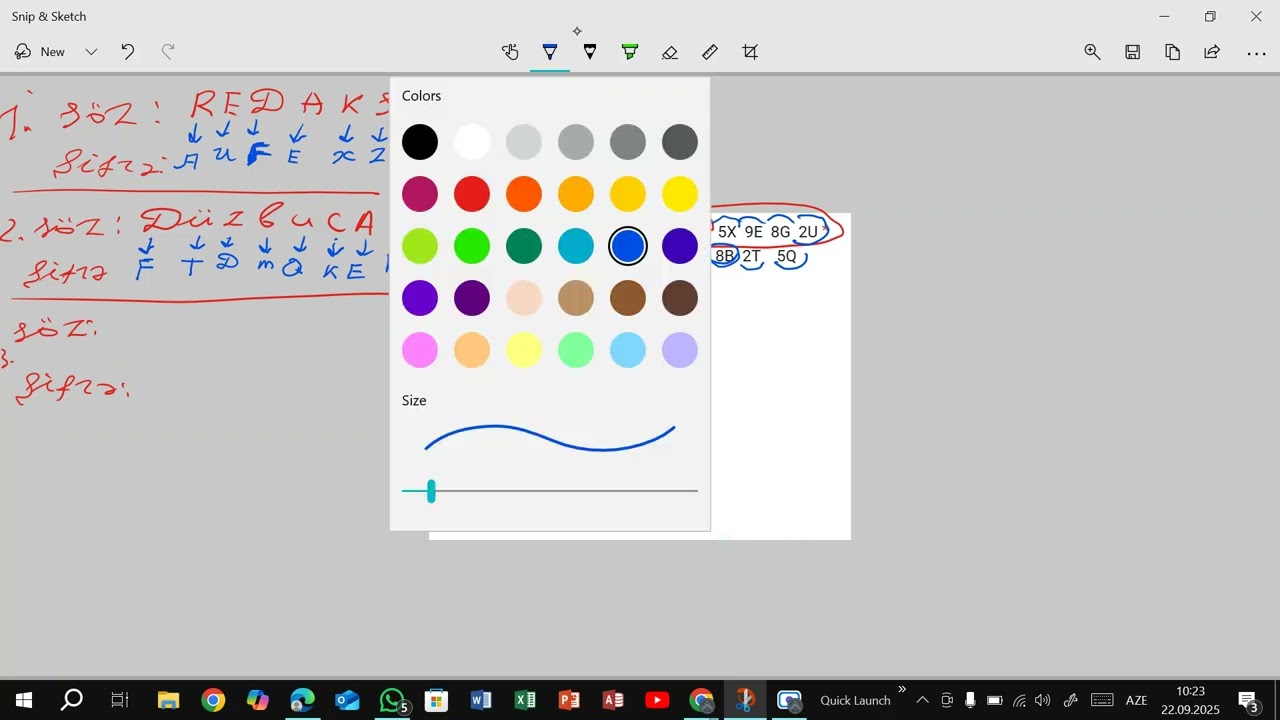Select the green Highlighter tool
This screenshot has width=1280, height=720.
[630, 52]
